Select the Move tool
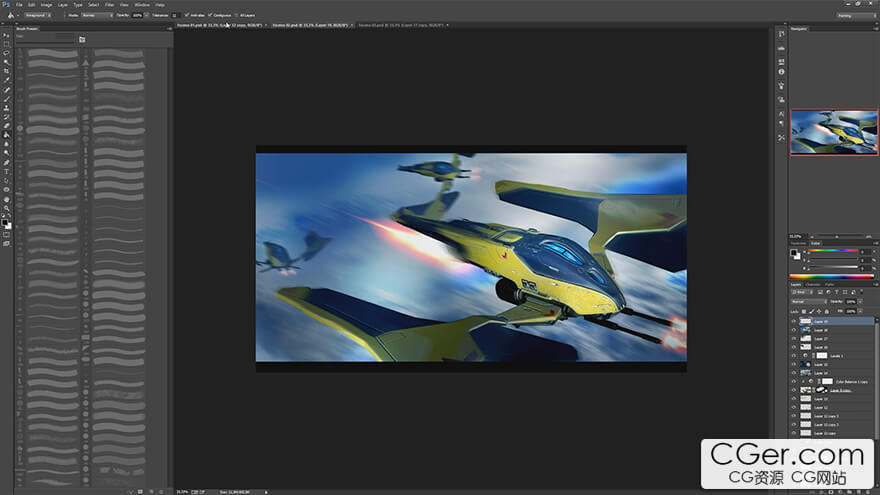 pyautogui.click(x=6, y=35)
